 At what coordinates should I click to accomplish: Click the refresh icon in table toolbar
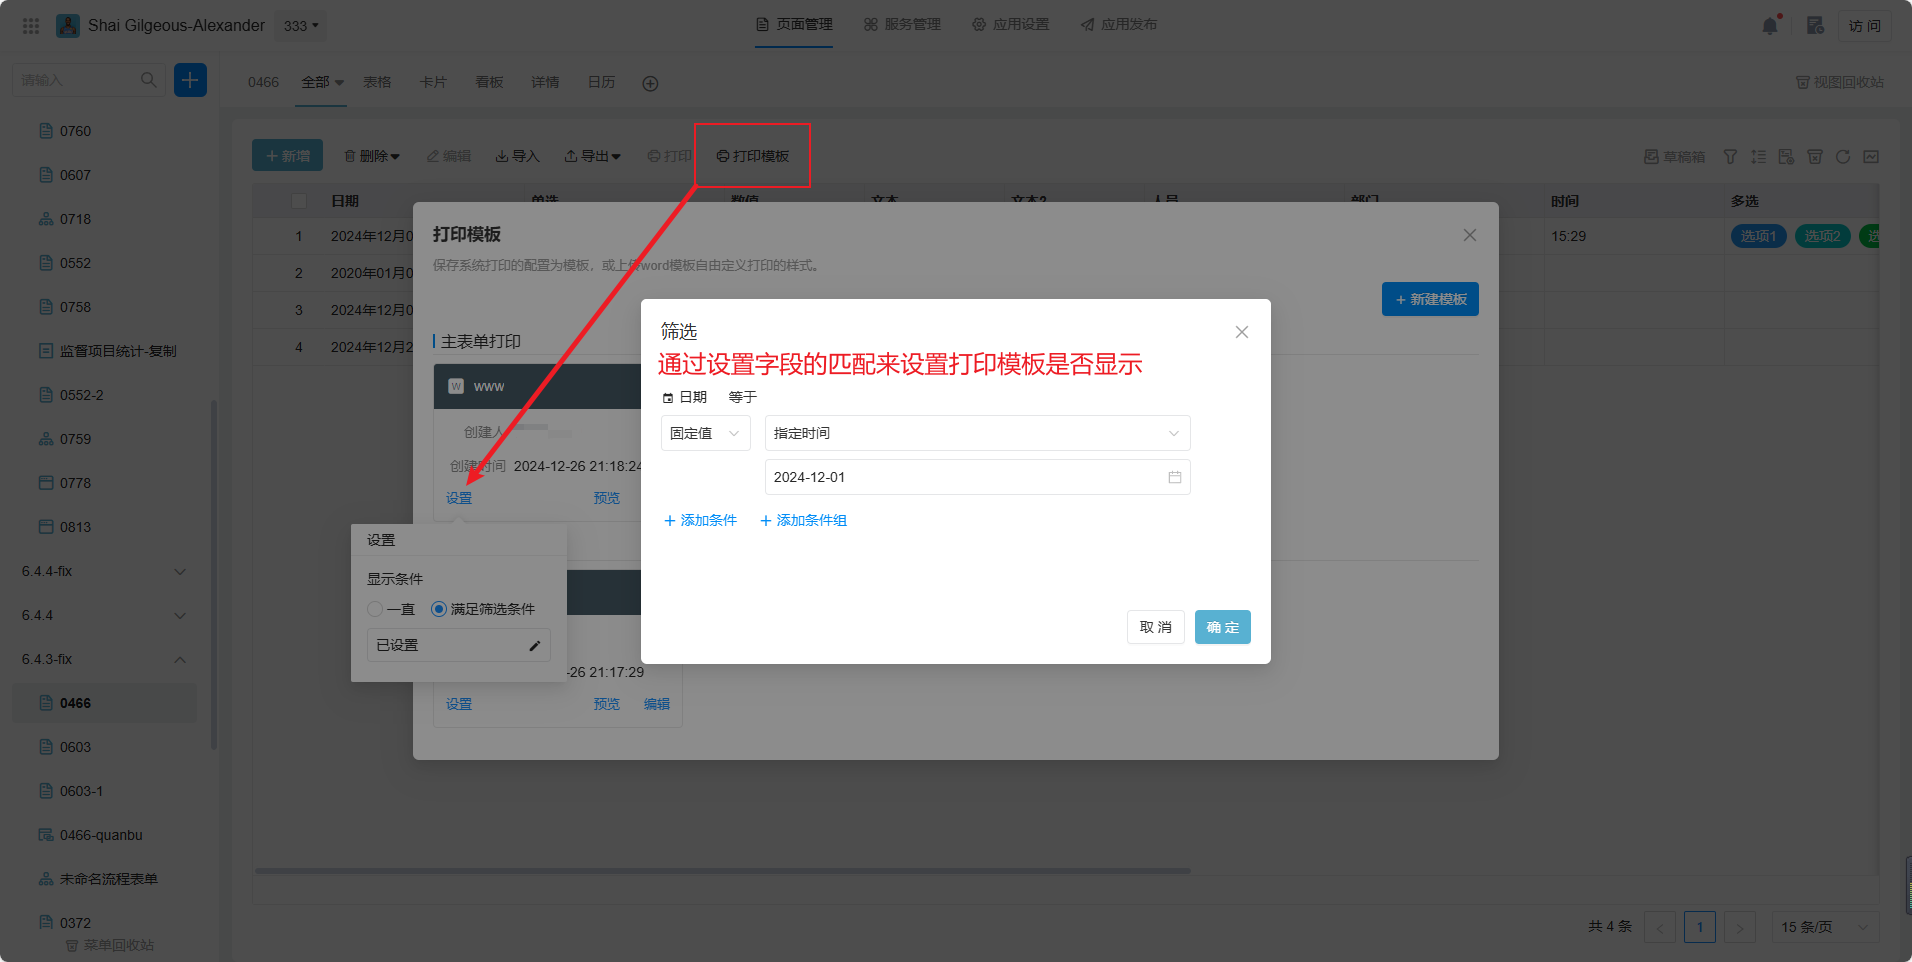[1843, 157]
